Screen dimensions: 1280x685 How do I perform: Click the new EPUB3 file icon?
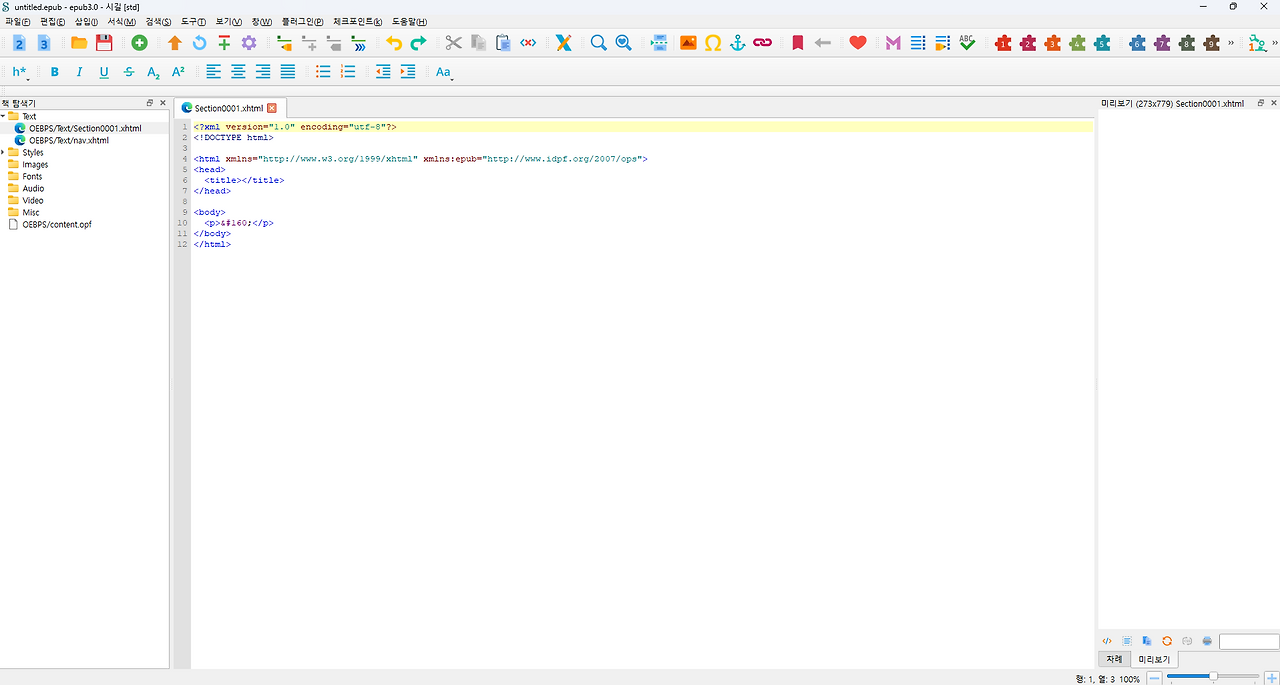pyautogui.click(x=43, y=43)
